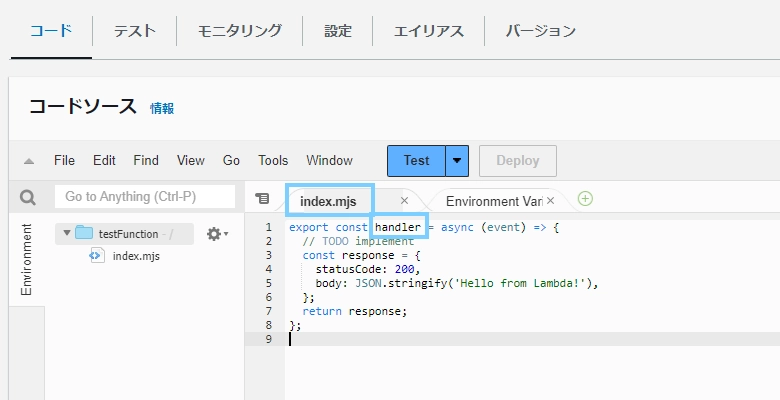
Task: Open the Go menu
Action: [x=231, y=160]
